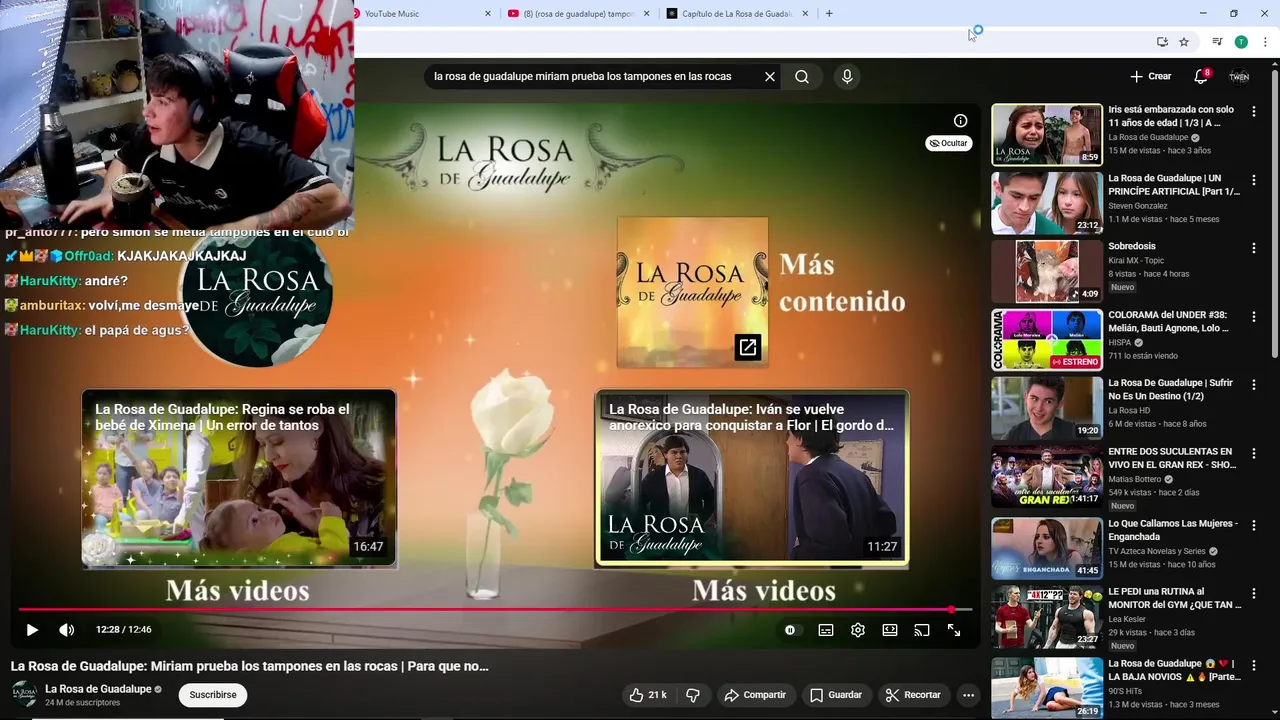Viewport: 1280px width, 720px height.
Task: Open La Rosa de Guadalupe channel name
Action: tap(98, 689)
